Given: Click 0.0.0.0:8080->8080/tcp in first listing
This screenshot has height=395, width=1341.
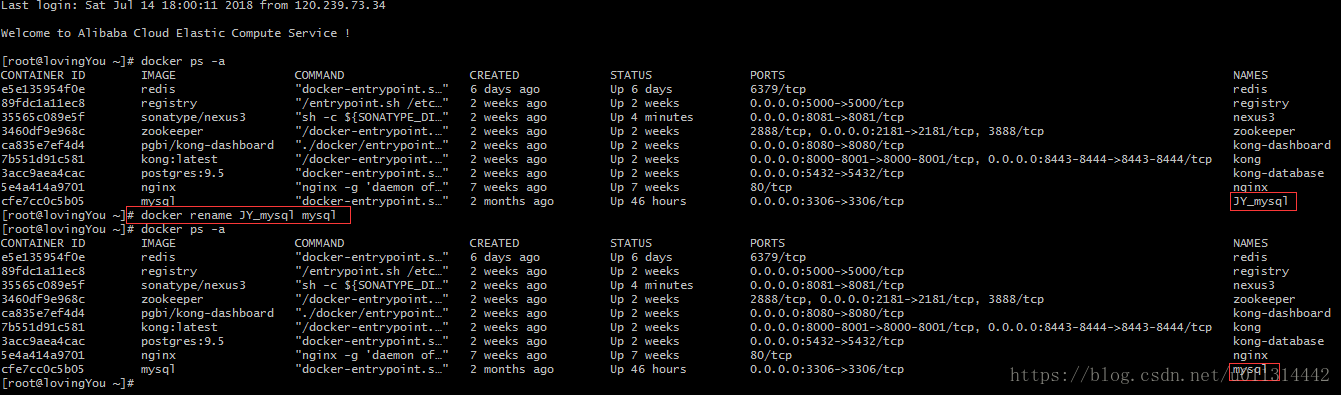Looking at the screenshot, I should [x=827, y=146].
